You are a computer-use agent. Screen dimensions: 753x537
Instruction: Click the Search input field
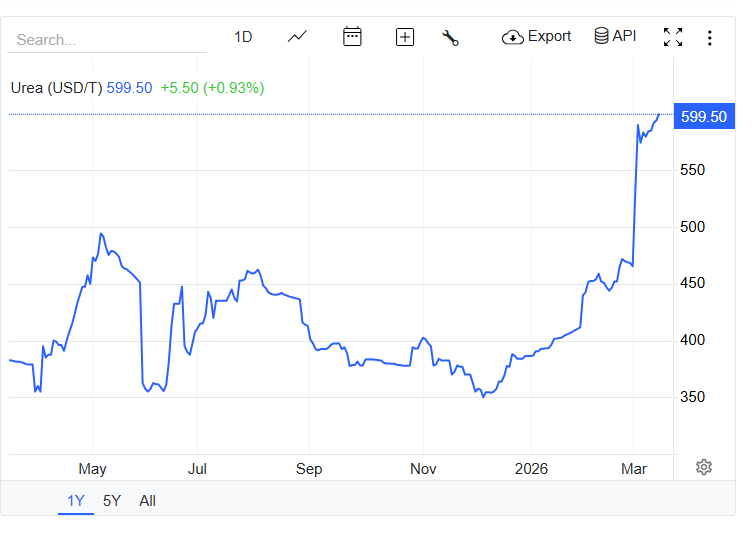(x=106, y=40)
